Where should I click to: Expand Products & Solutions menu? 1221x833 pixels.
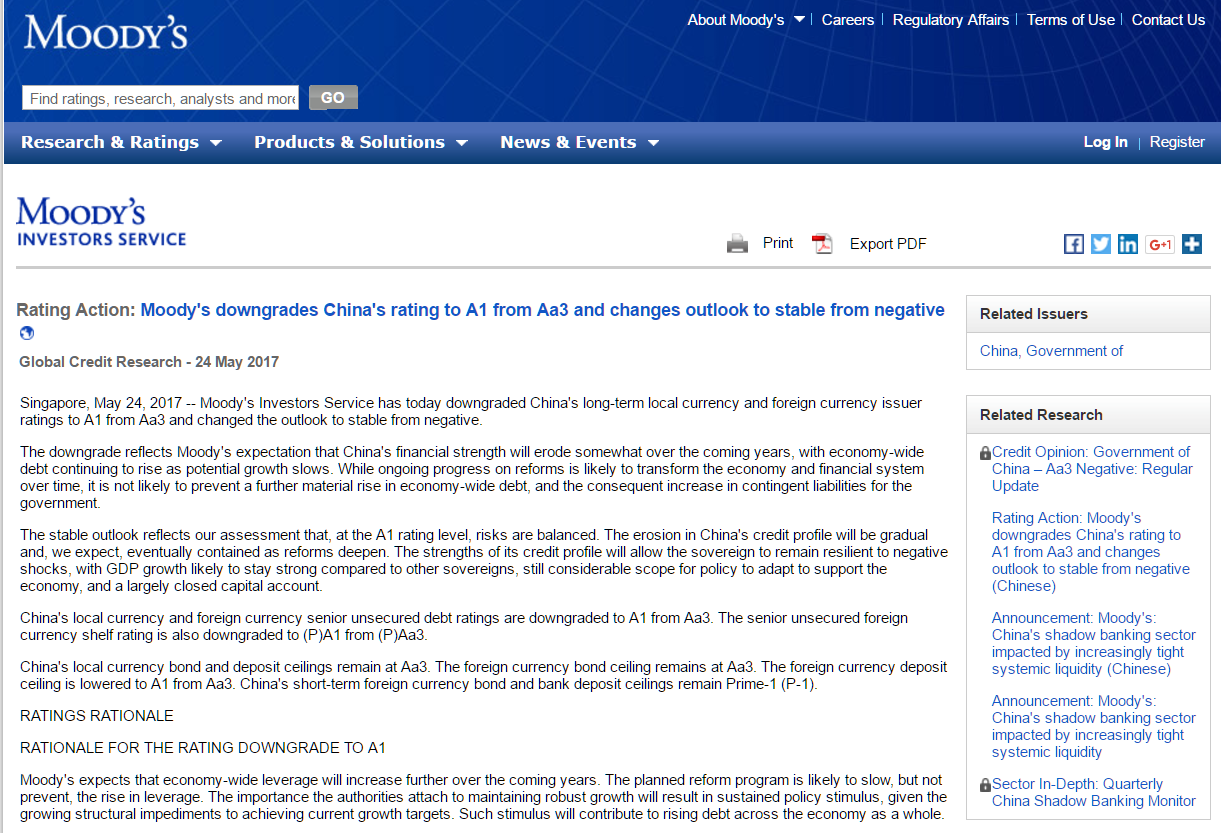coord(360,142)
